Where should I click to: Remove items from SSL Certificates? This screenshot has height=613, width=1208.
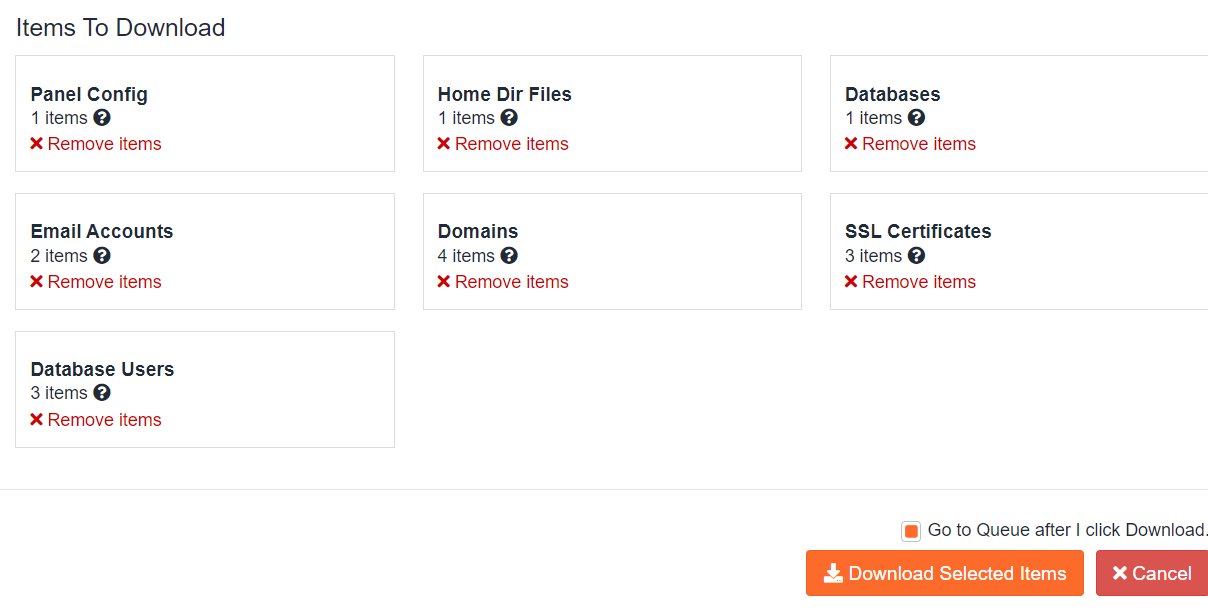(x=910, y=282)
